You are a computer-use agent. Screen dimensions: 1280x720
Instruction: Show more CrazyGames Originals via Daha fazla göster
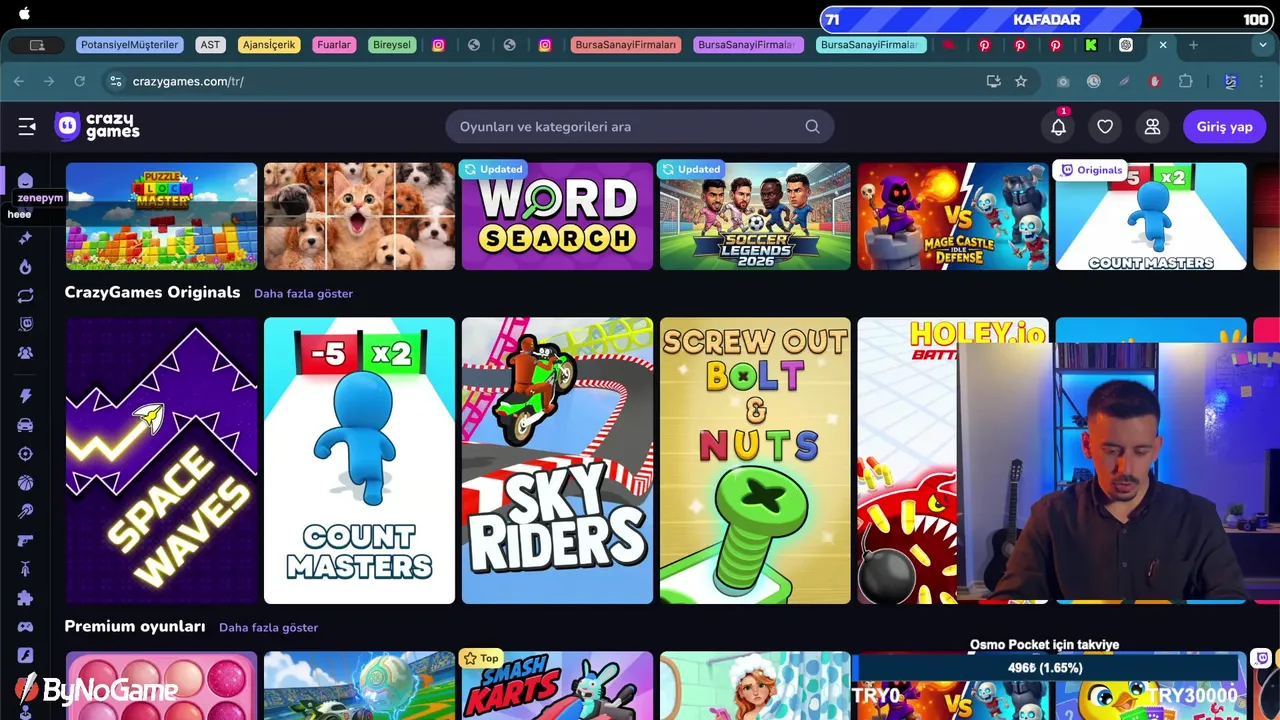tap(303, 293)
